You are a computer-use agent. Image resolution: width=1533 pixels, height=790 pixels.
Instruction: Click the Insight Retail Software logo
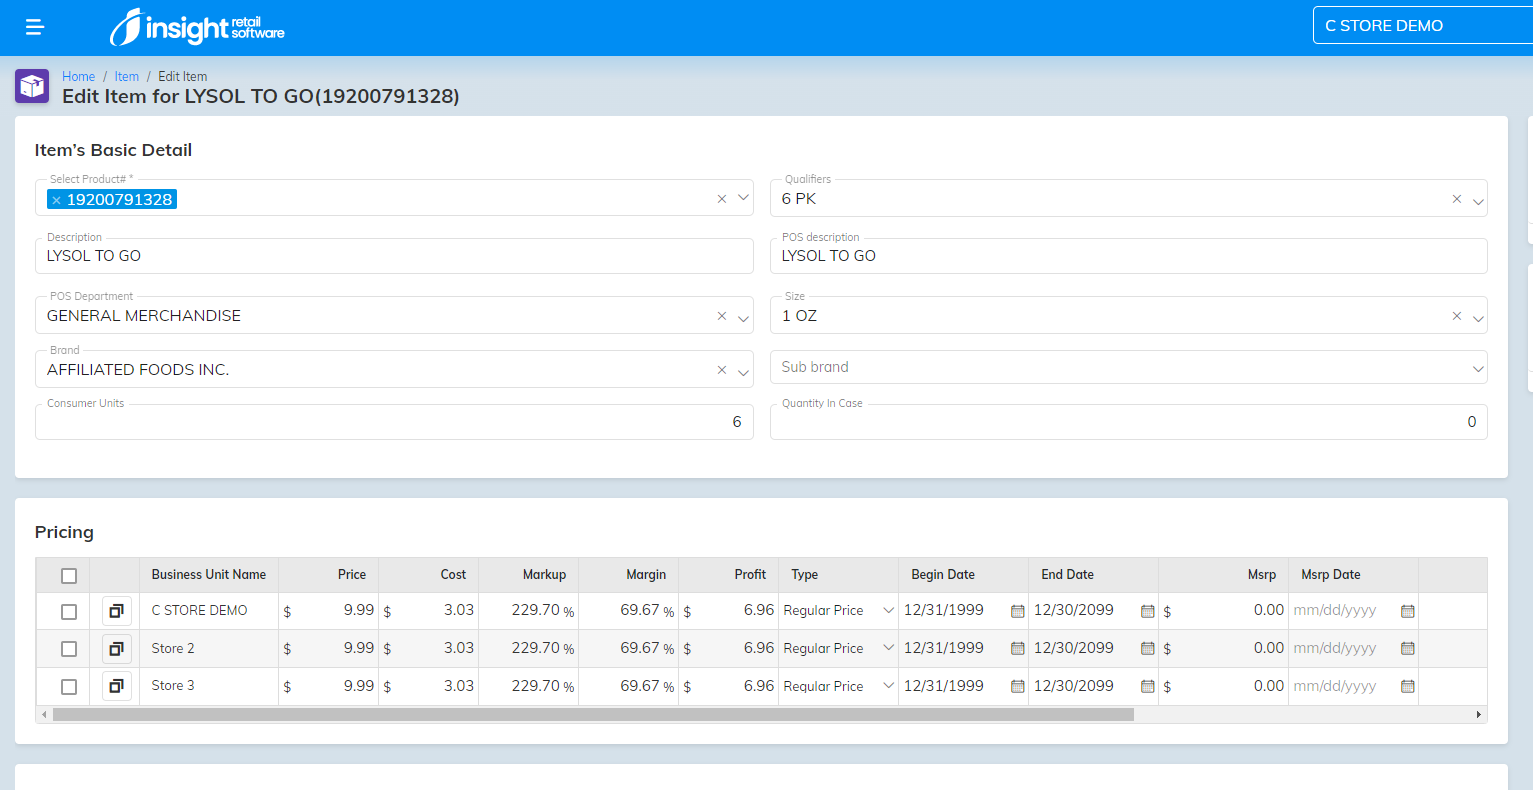tap(197, 27)
